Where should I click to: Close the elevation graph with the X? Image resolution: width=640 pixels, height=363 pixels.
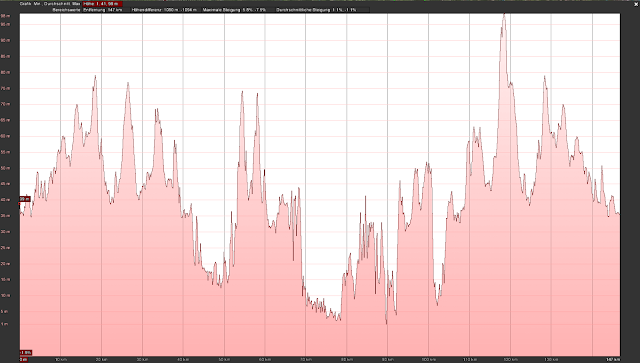coord(635,3)
